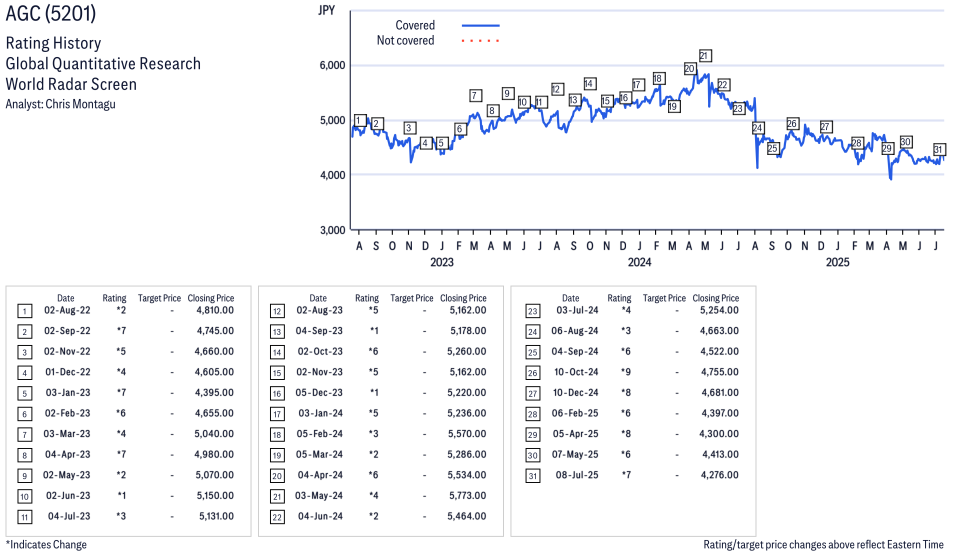The width and height of the screenshot is (955, 551).
Task: Click chart marker 1 near August 2022
Action: click(360, 121)
